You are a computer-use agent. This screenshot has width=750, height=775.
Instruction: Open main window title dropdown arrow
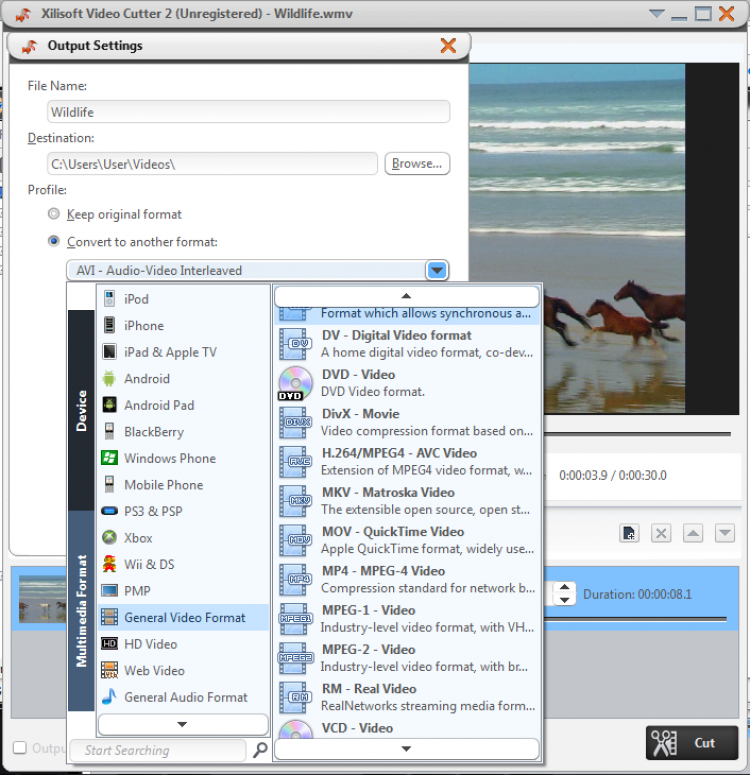(x=657, y=13)
